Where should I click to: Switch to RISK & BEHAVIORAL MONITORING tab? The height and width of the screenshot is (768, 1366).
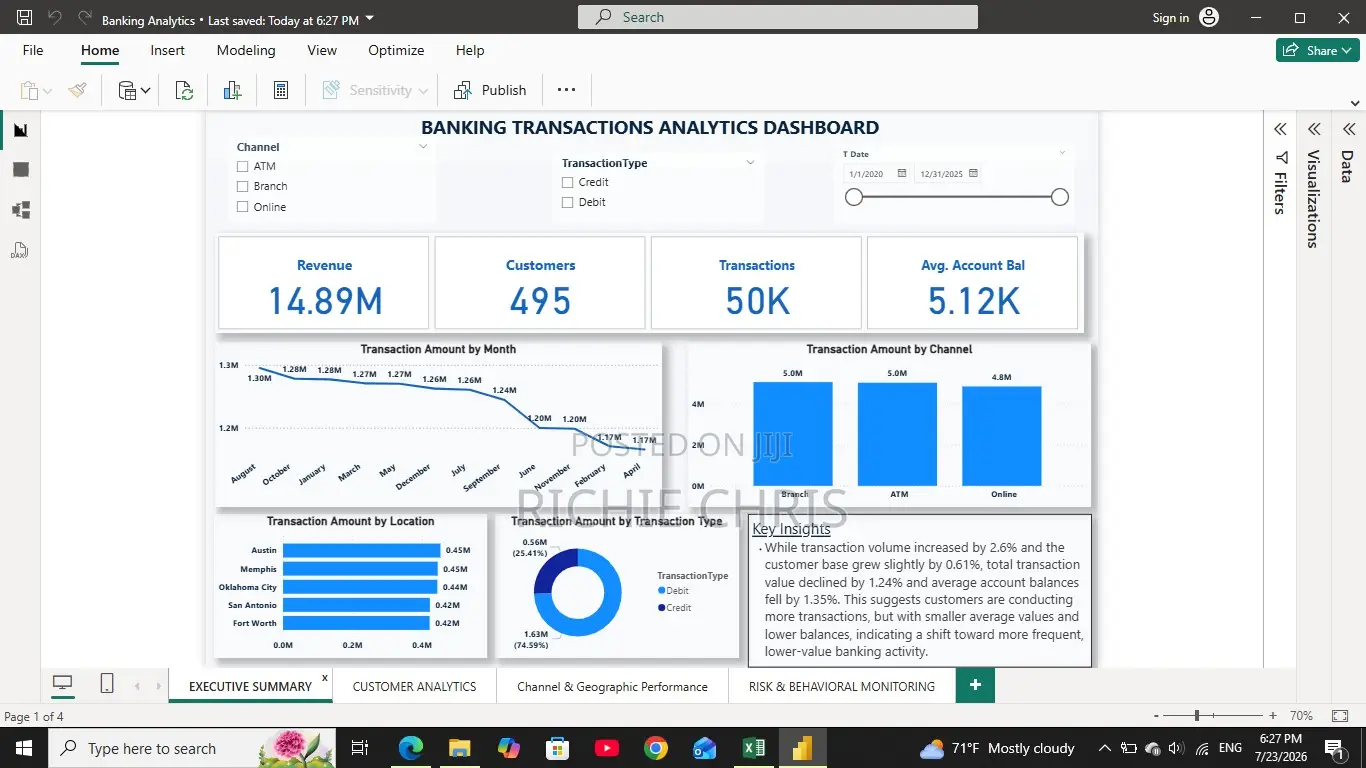pos(842,686)
